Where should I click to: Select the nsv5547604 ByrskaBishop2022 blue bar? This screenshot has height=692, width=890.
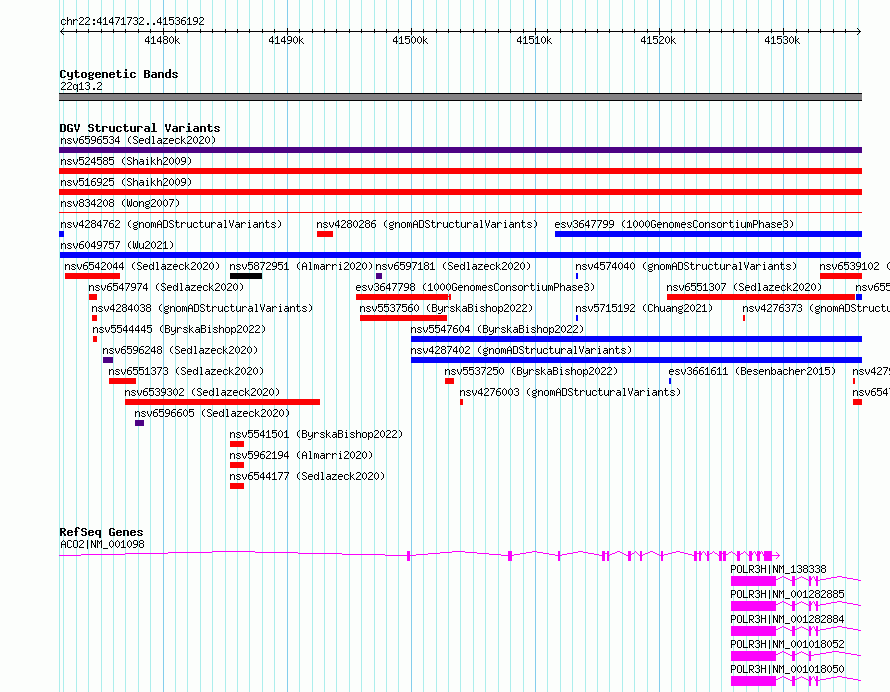click(636, 339)
